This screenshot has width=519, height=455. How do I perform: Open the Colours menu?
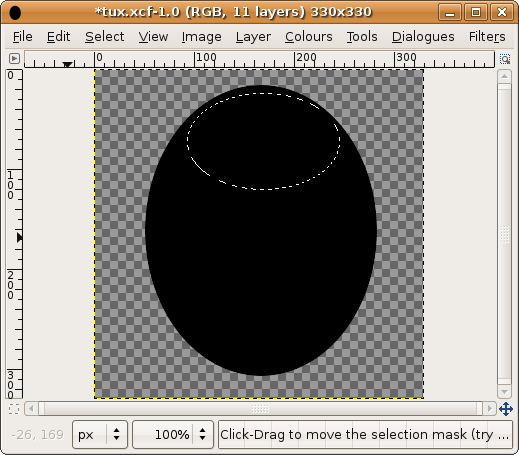pos(308,37)
